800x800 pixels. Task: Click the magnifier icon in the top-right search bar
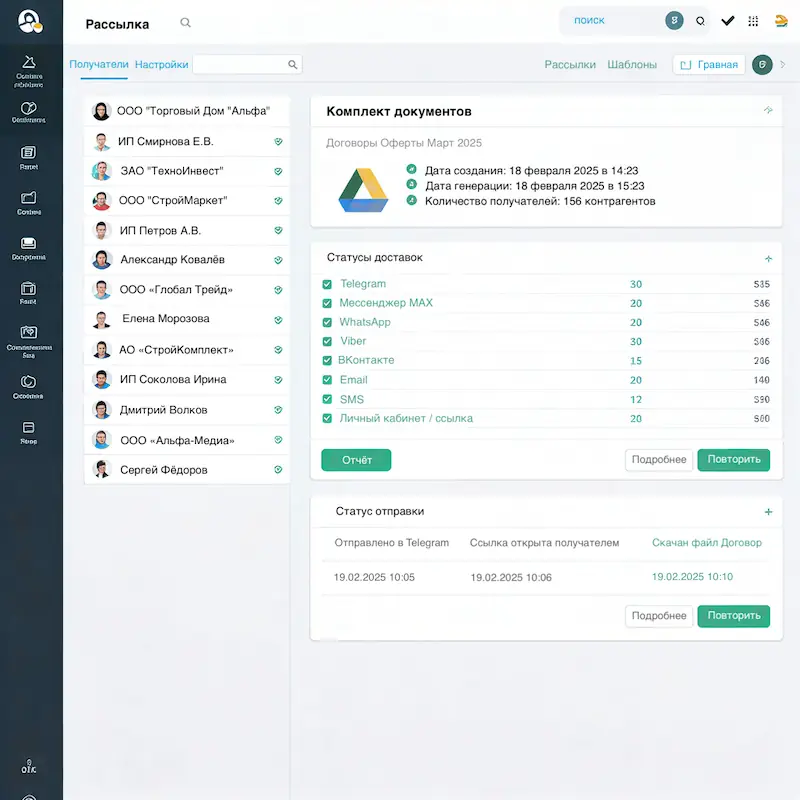coord(701,21)
